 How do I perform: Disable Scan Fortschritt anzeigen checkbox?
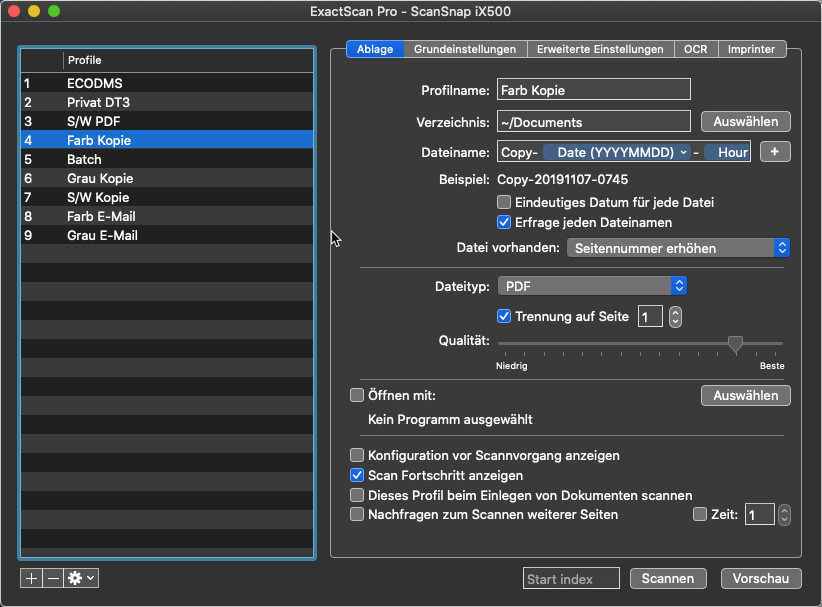pos(357,475)
